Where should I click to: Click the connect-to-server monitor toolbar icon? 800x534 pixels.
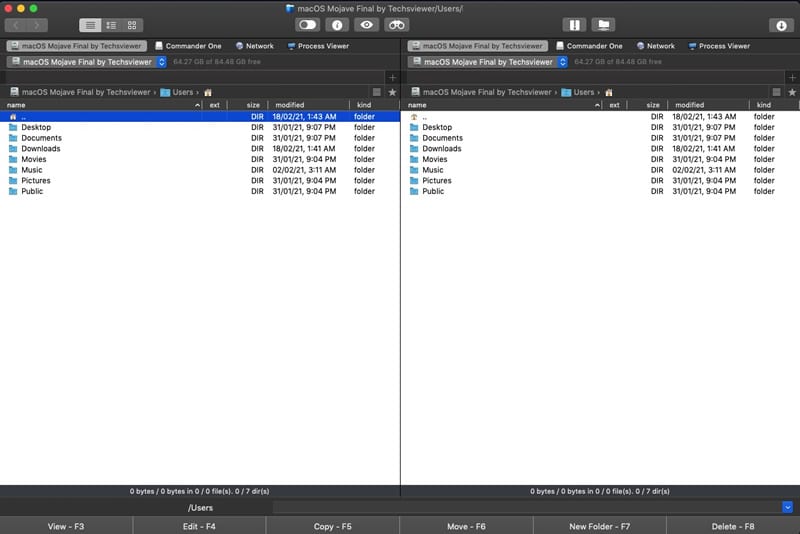tap(604, 24)
